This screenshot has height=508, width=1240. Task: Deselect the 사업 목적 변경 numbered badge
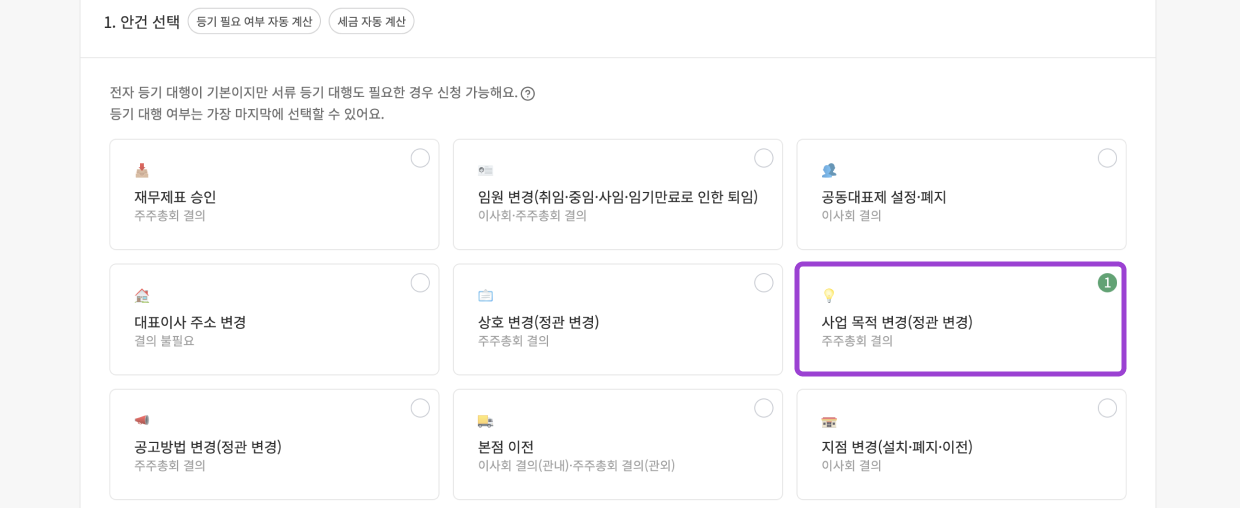tap(1107, 283)
